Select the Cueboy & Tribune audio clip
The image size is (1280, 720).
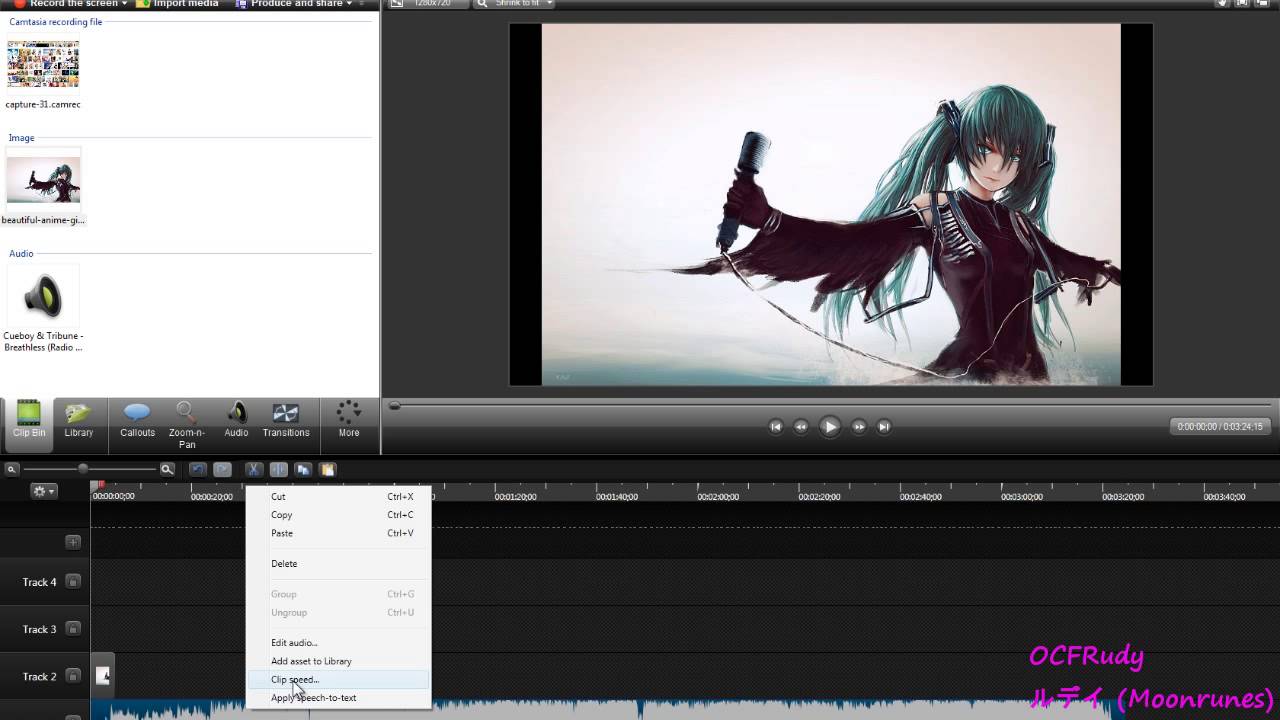tap(43, 297)
